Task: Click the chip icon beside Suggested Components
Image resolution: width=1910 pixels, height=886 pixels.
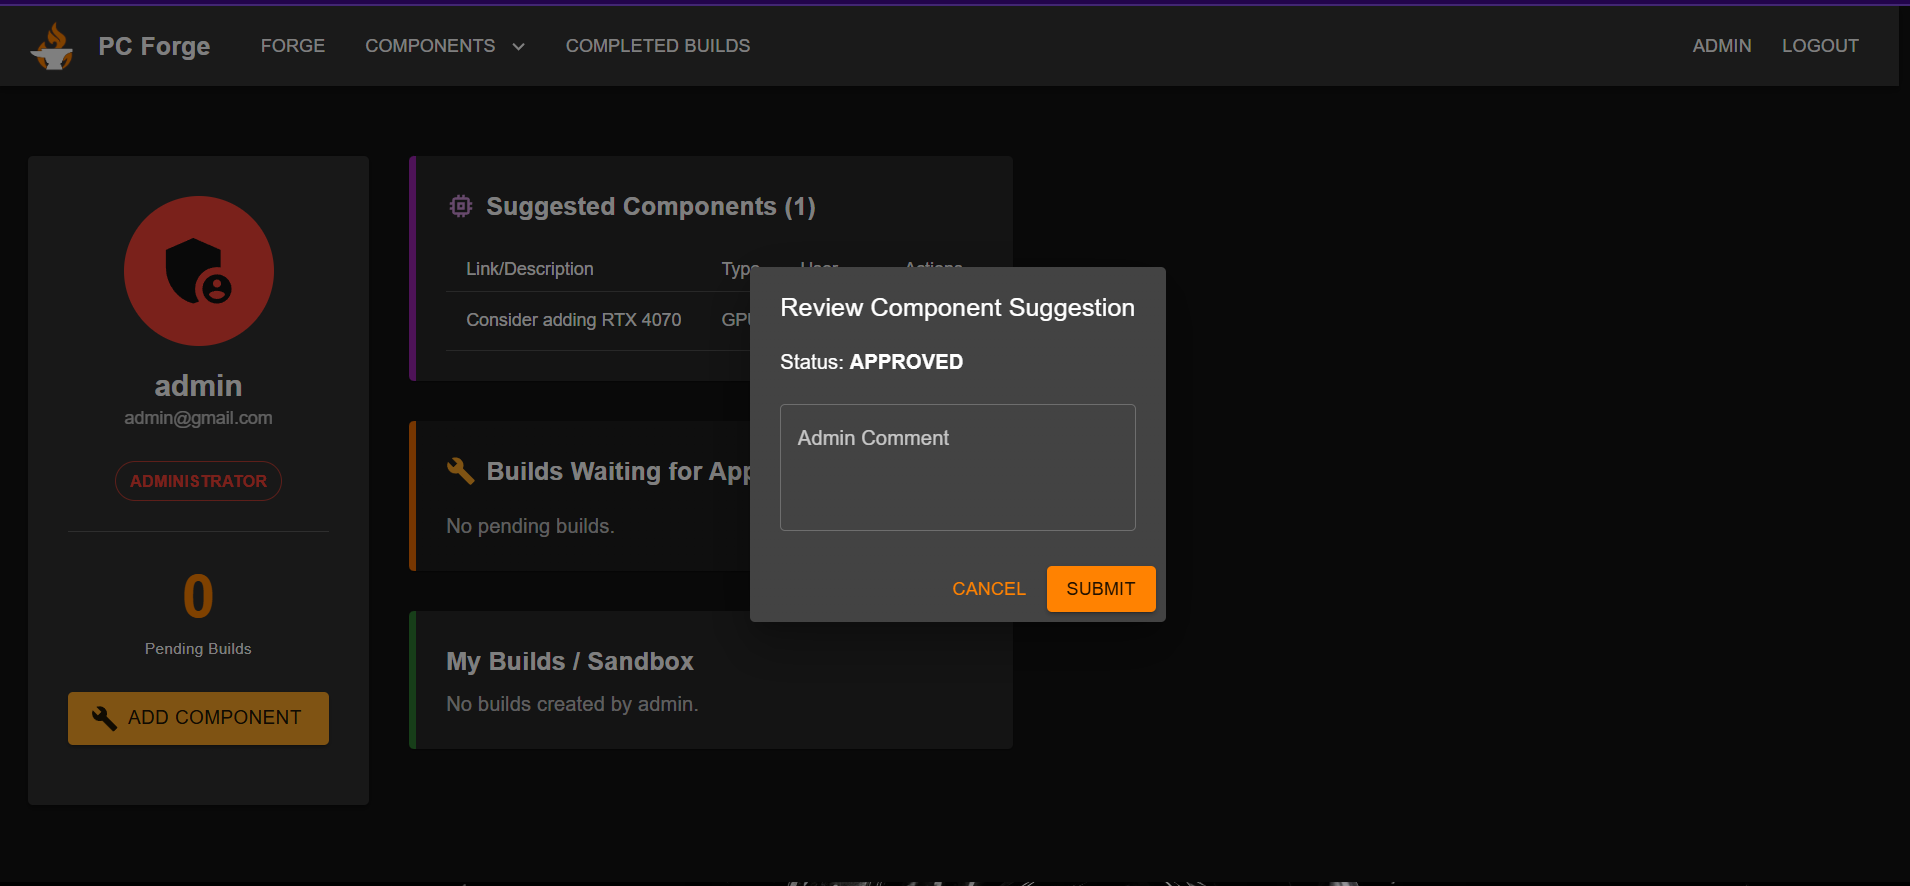Action: [460, 206]
